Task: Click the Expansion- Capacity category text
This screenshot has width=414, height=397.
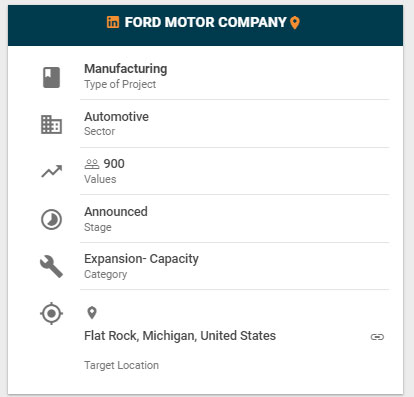Action: (x=141, y=259)
